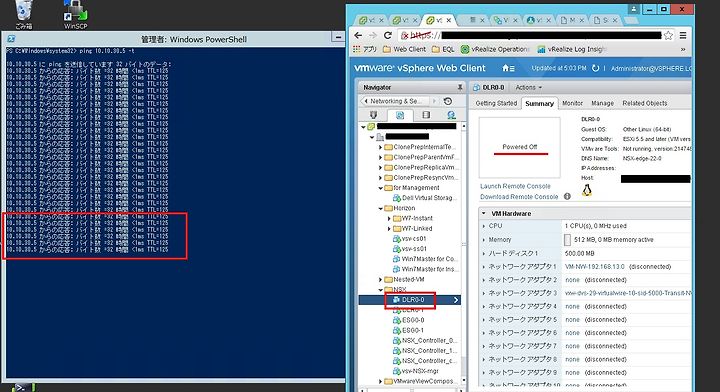Expand the VMwareViewCompos... folder
This screenshot has width=720, height=392.
click(380, 381)
